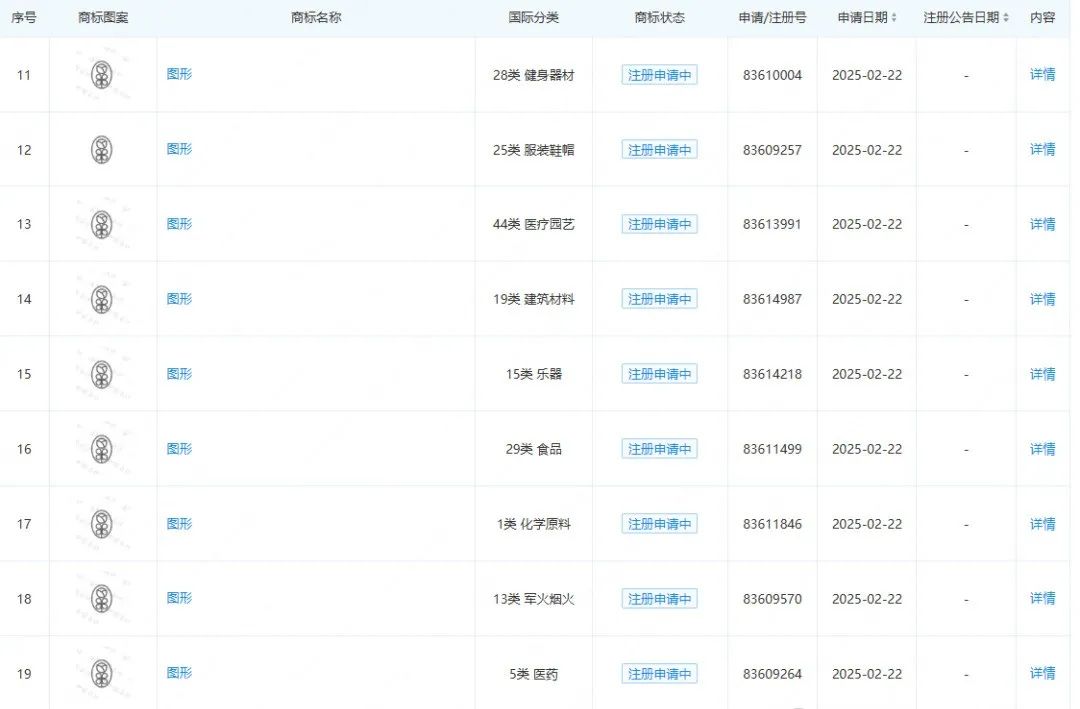
Task: Sort by 注册公告日期 column arrows
Action: [1006, 18]
